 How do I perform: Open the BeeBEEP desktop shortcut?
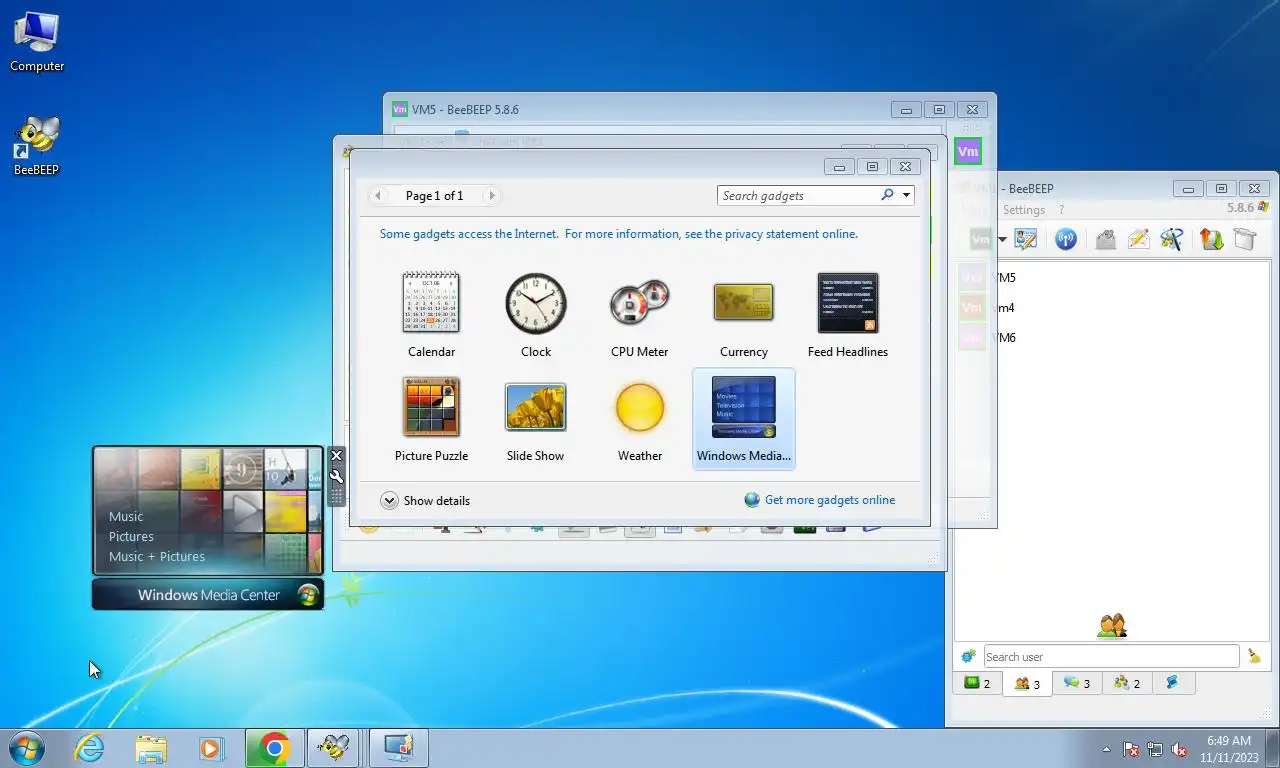[37, 146]
